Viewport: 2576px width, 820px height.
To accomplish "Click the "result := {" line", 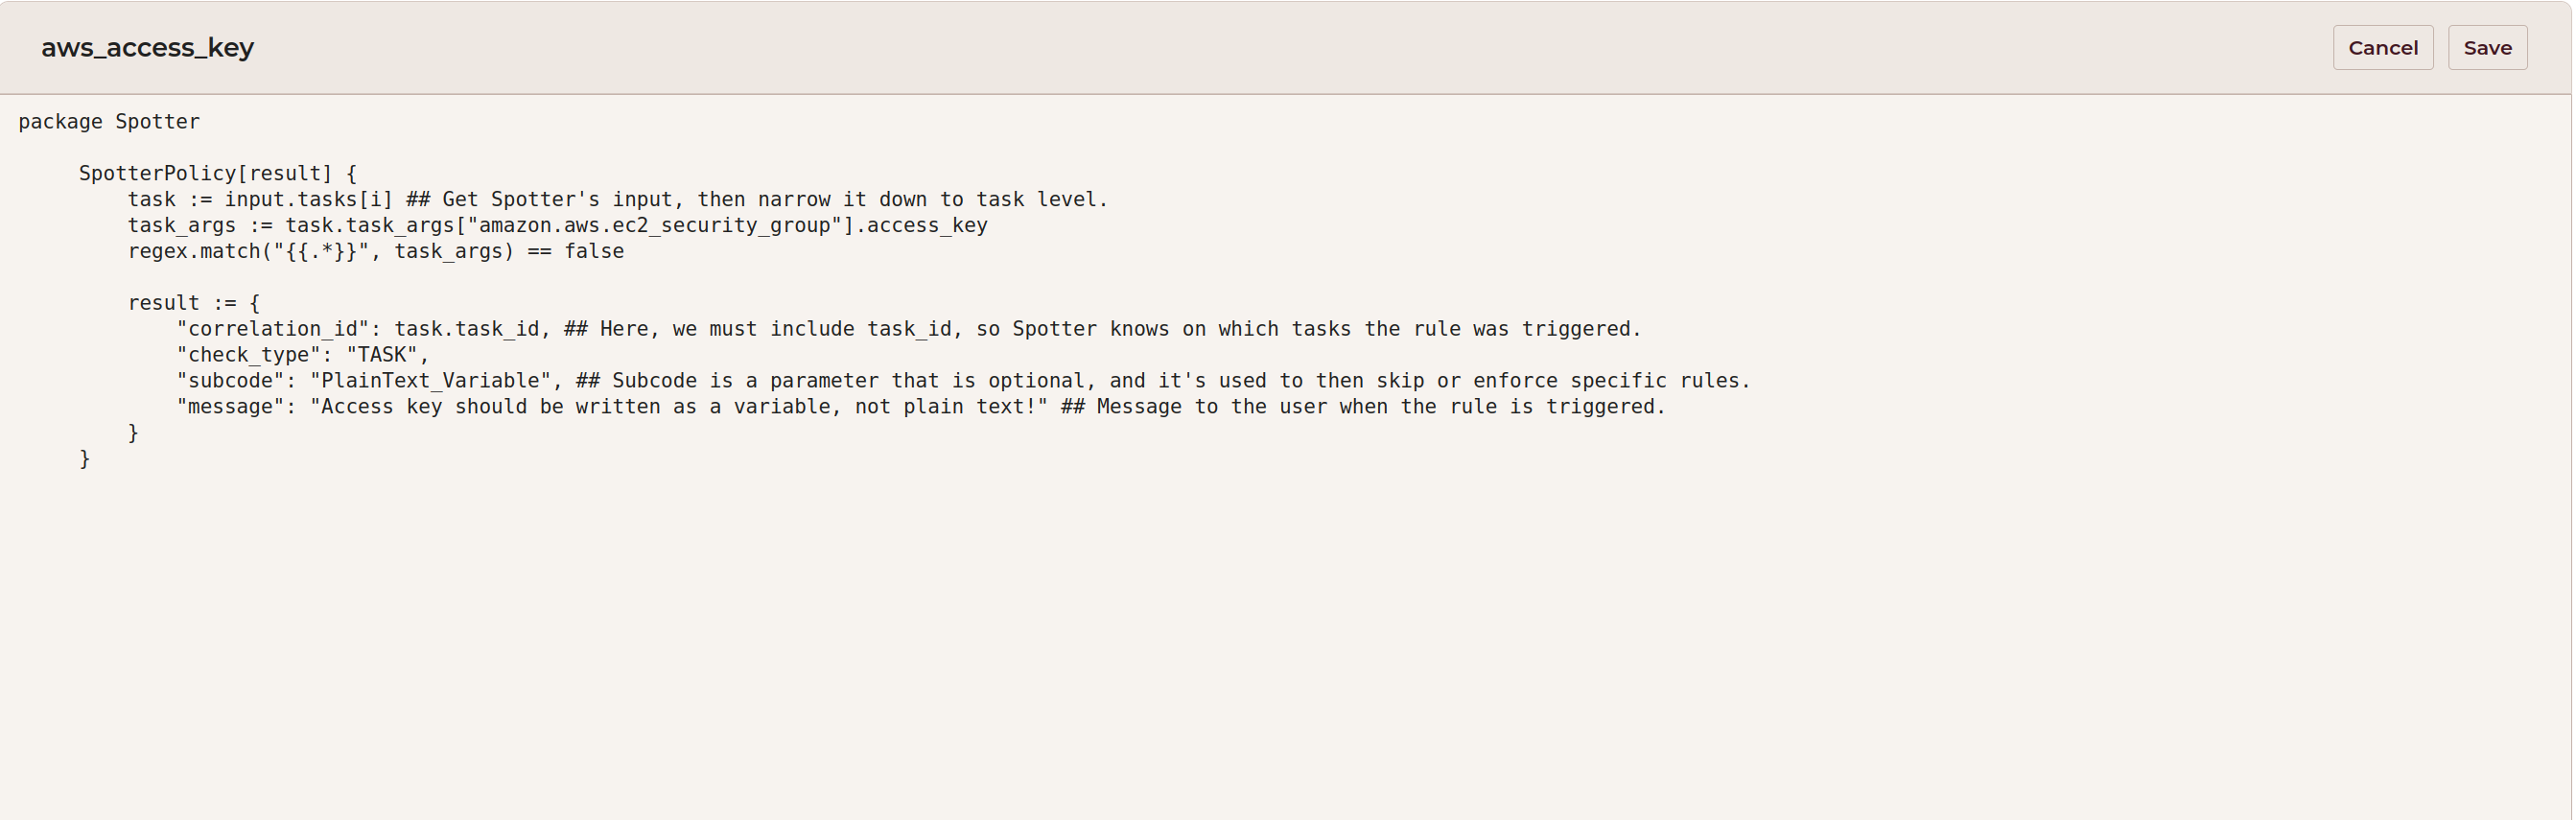I will tap(193, 303).
